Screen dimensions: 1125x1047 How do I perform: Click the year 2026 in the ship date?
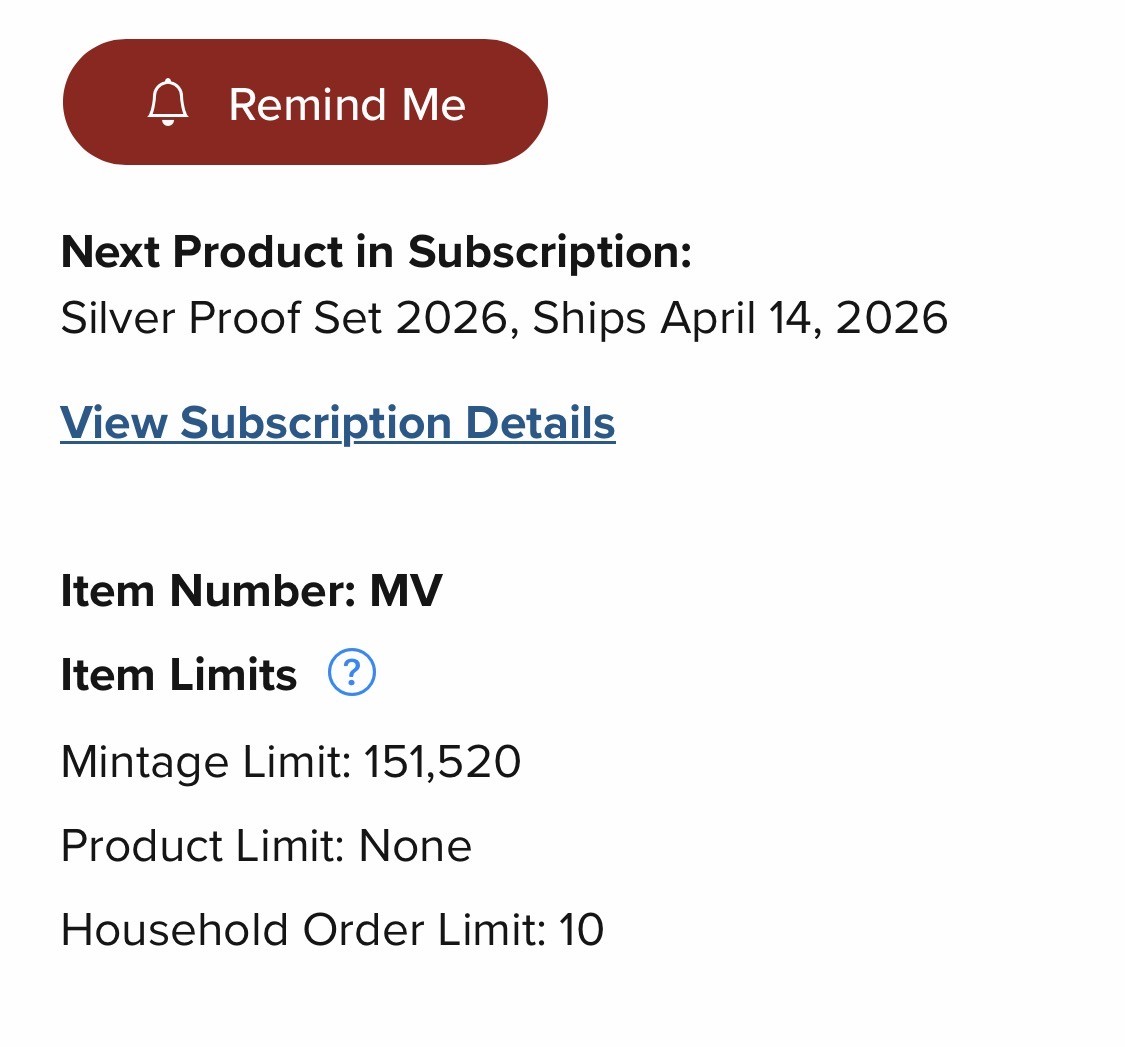click(x=892, y=318)
